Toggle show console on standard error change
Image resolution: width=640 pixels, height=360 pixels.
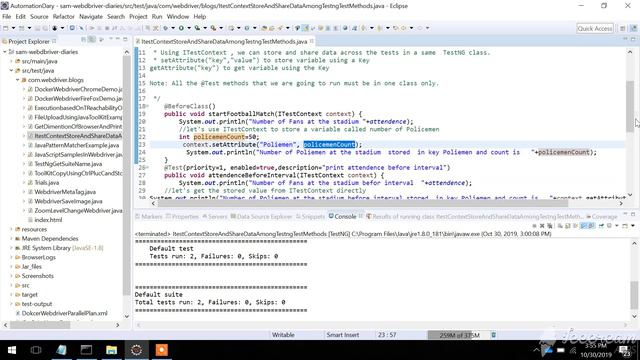pyautogui.click(x=591, y=226)
